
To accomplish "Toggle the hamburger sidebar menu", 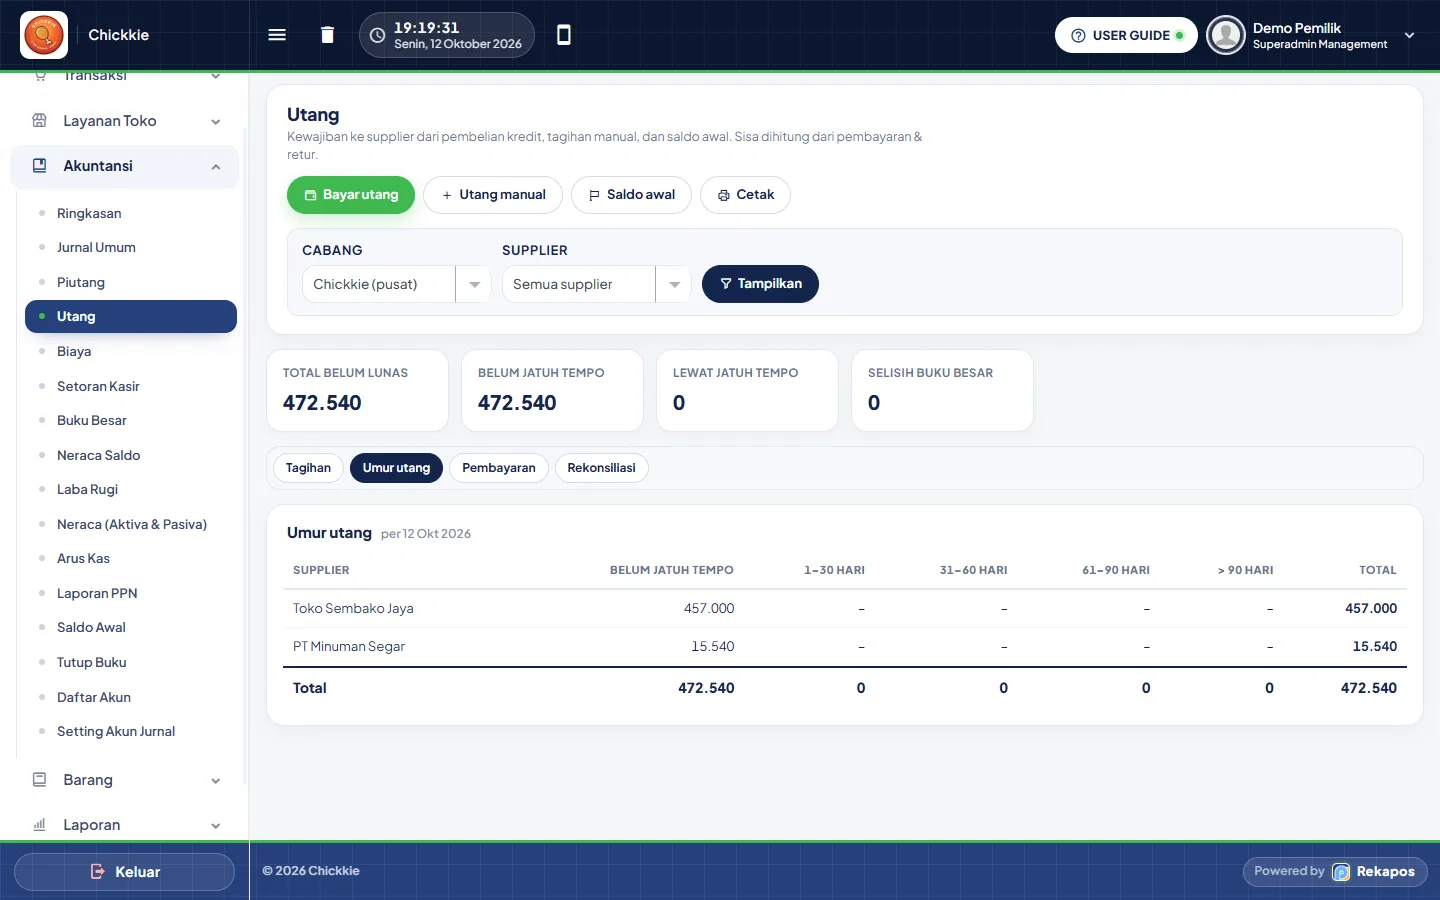I will click(277, 35).
